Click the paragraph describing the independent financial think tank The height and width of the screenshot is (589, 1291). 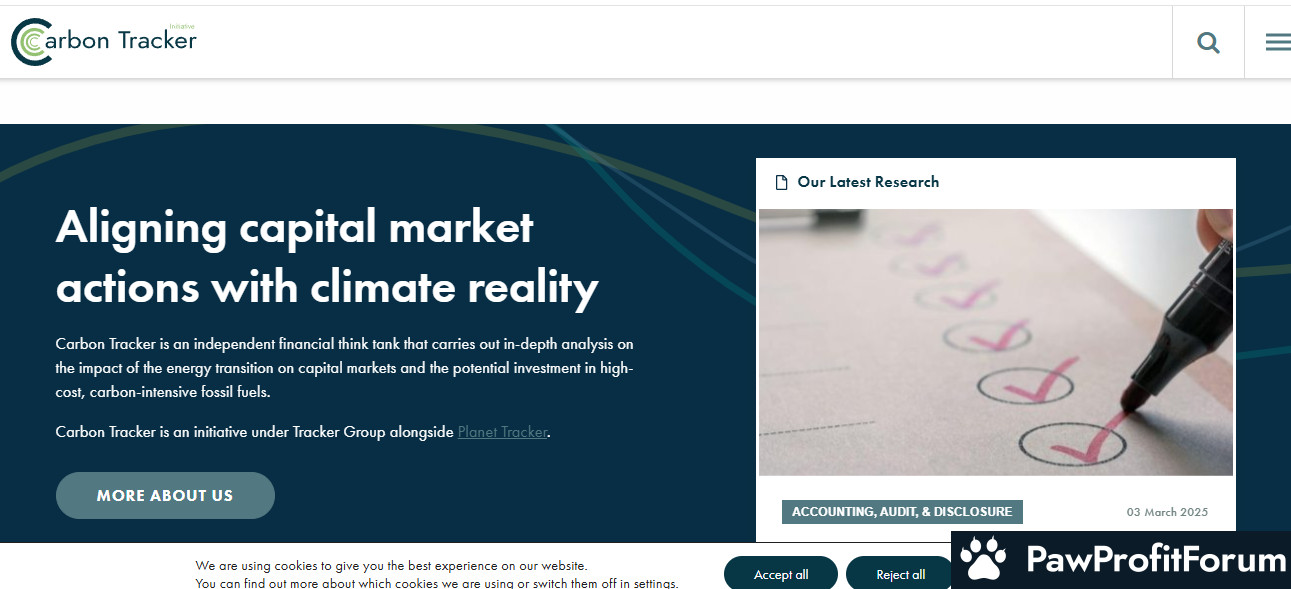[344, 368]
